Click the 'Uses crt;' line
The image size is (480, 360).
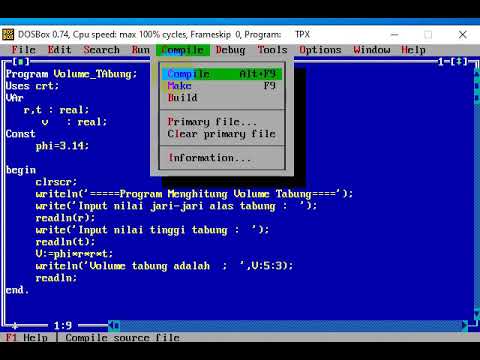32,86
